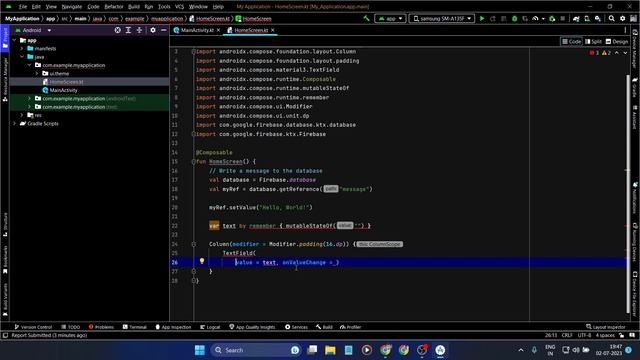Open IDE settings gear in top toolbar

[622, 18]
